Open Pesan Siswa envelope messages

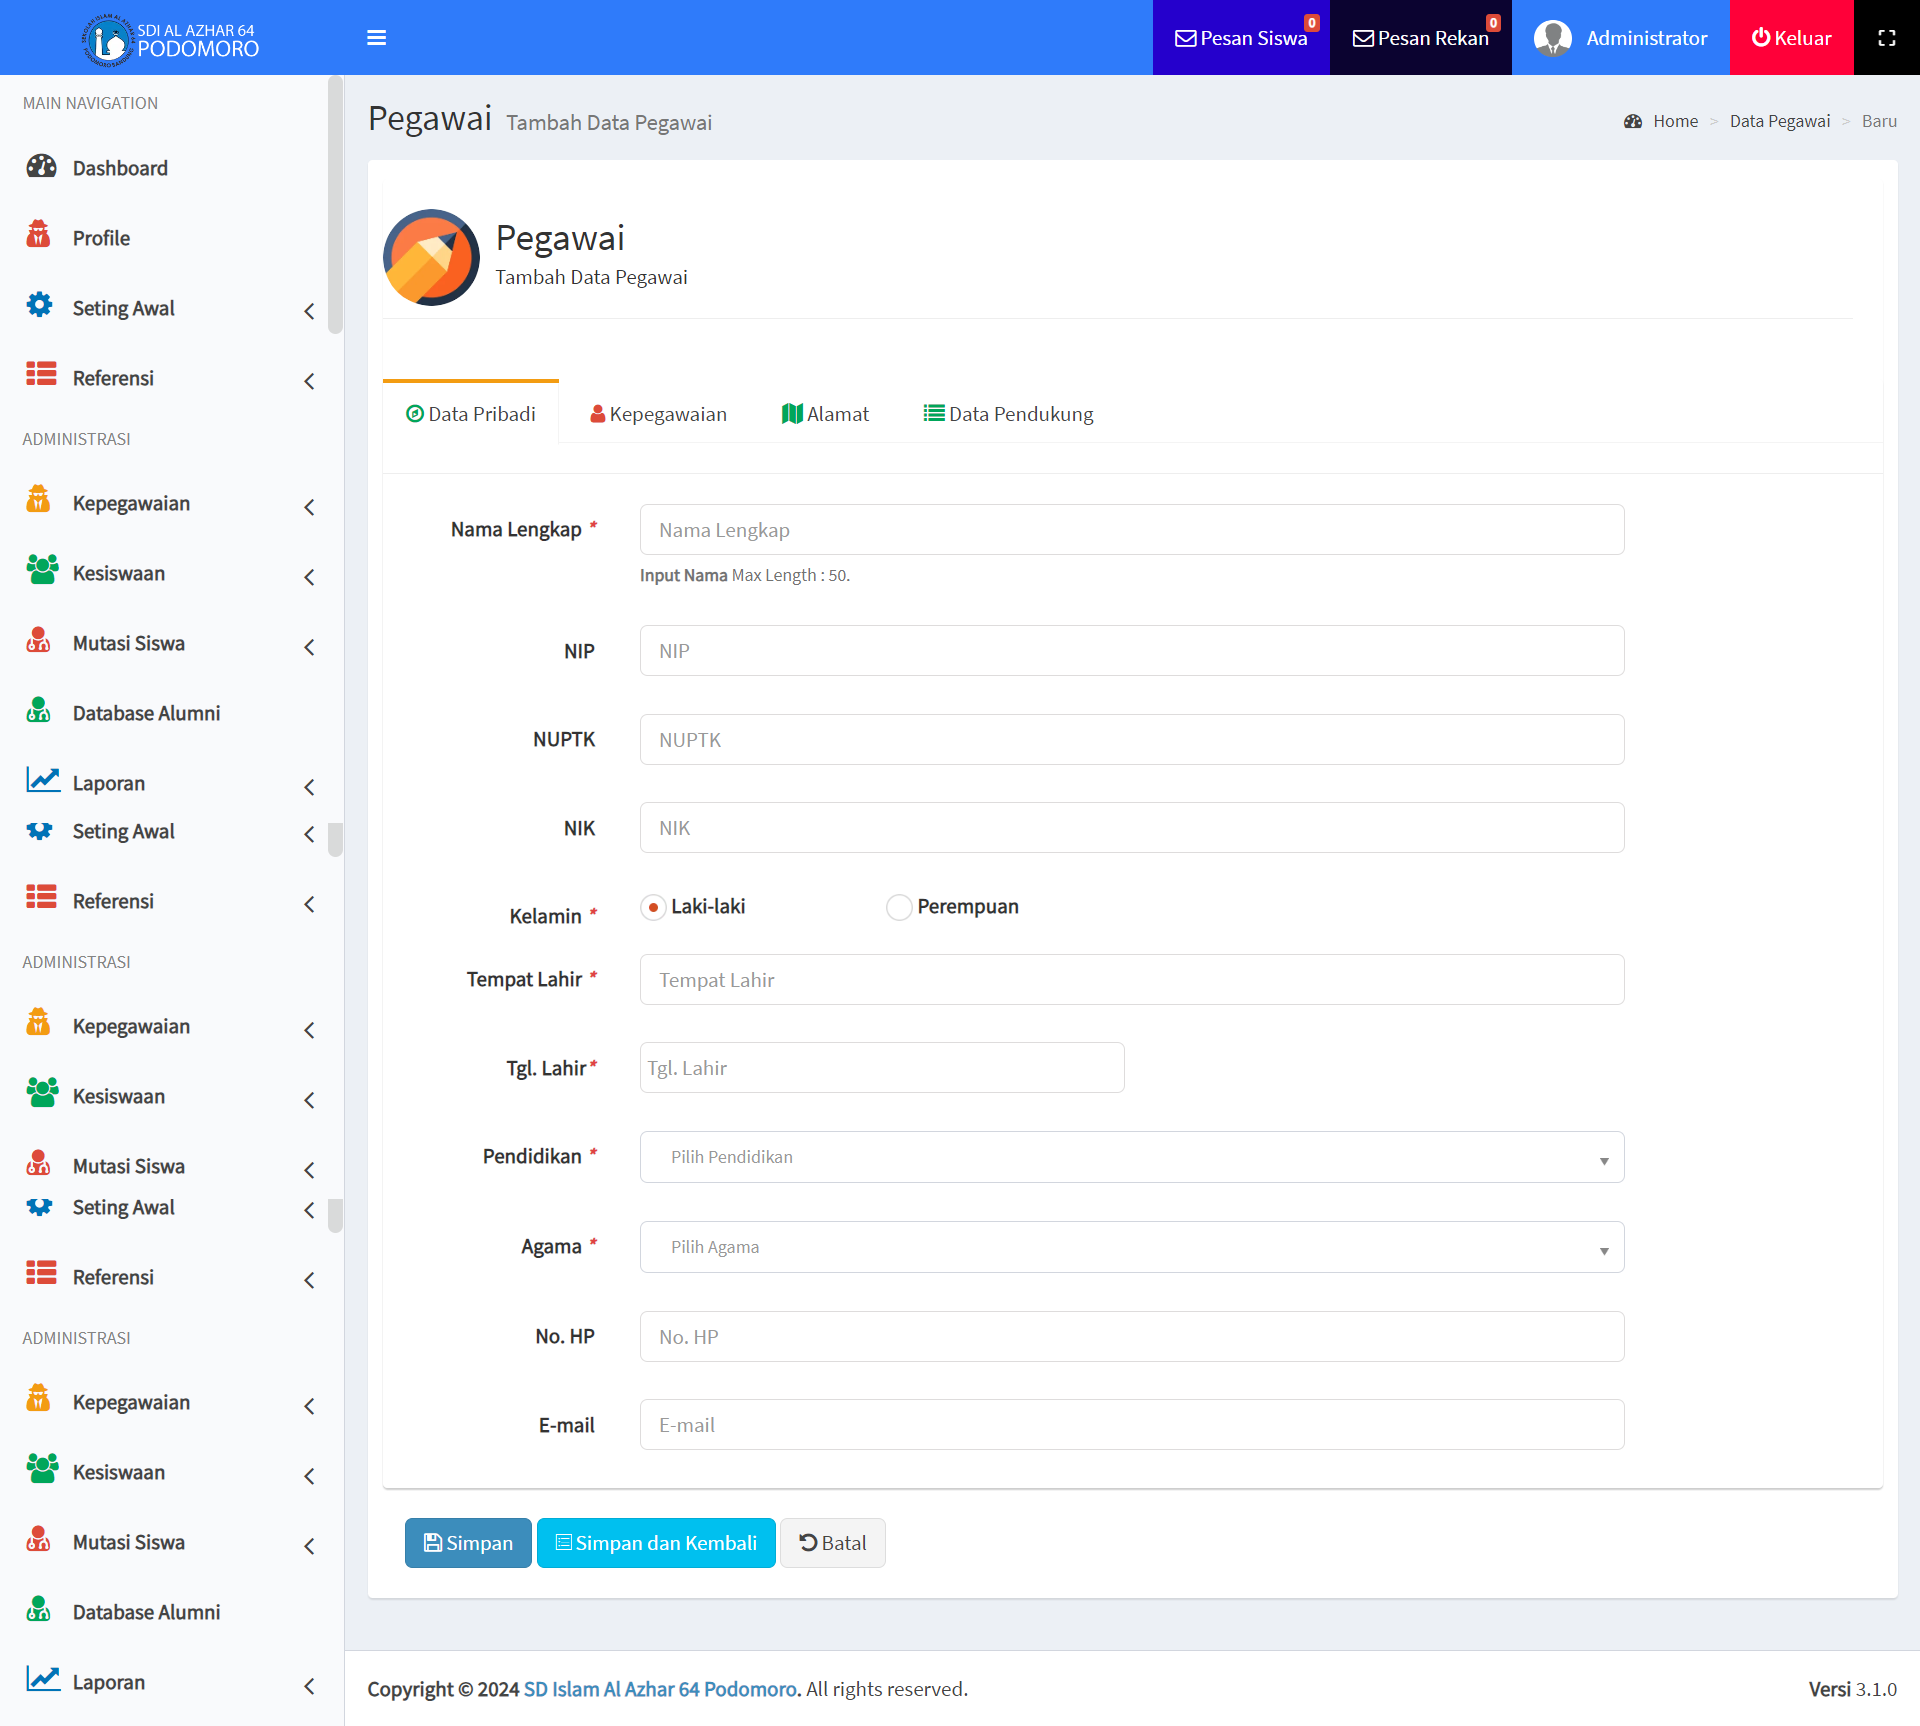pyautogui.click(x=1240, y=38)
